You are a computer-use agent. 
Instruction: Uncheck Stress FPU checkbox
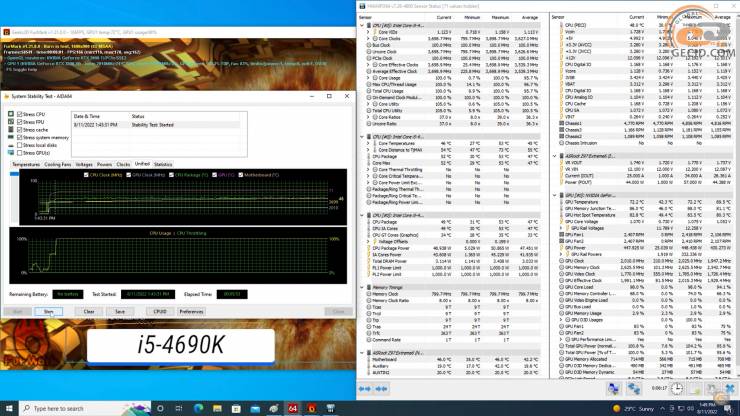tap(20, 122)
